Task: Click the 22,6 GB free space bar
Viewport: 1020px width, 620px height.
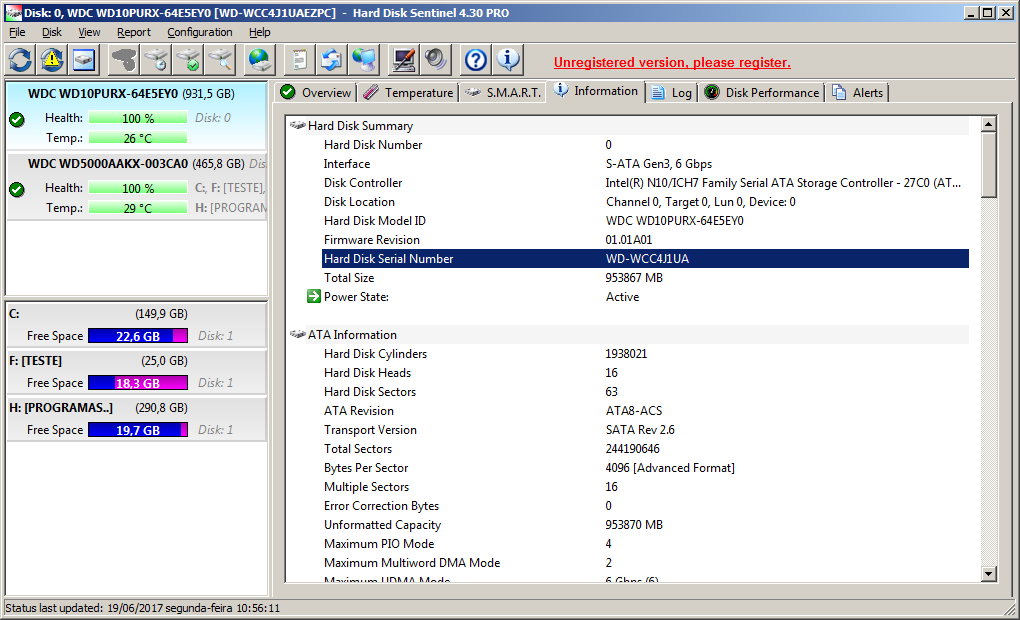Action: [138, 336]
